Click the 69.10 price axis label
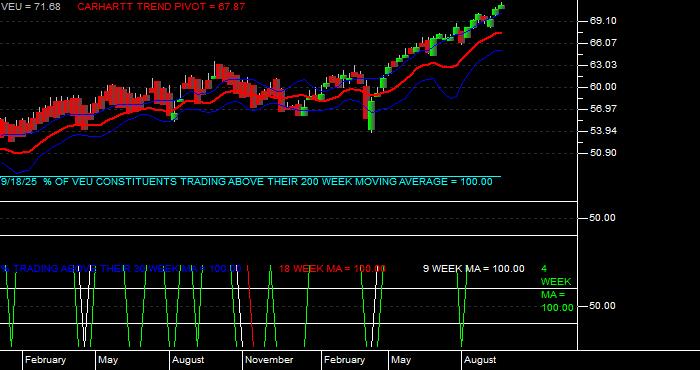 (603, 21)
